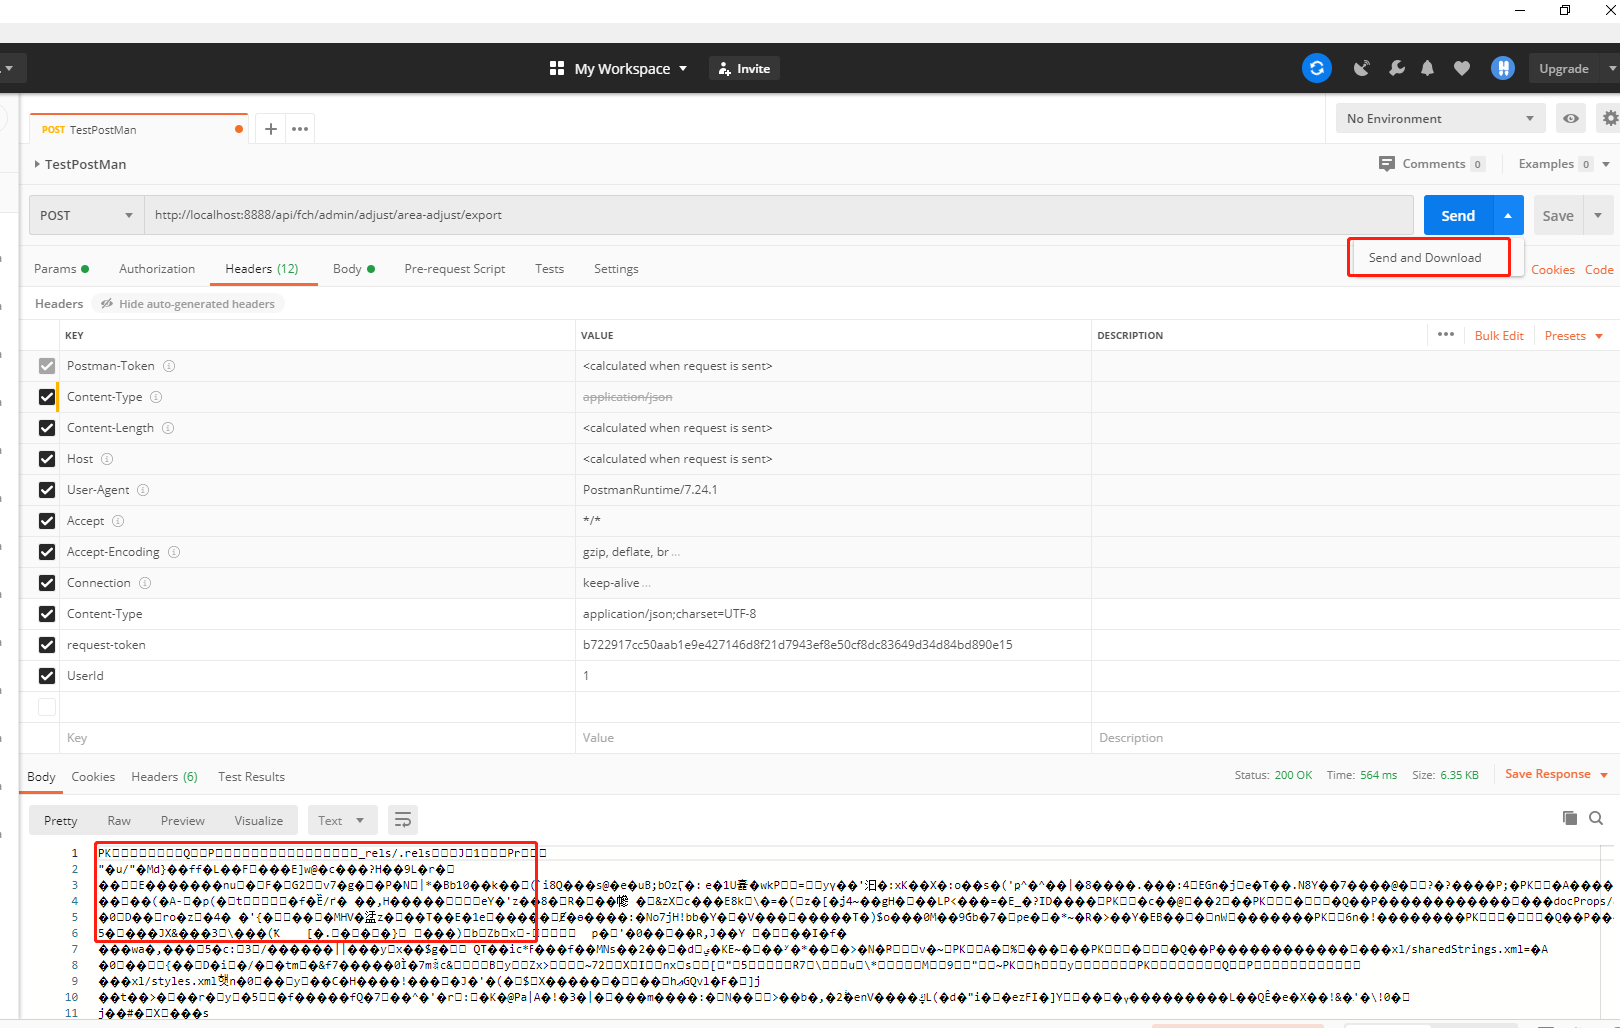
Task: Click the Comments icon
Action: pyautogui.click(x=1386, y=164)
